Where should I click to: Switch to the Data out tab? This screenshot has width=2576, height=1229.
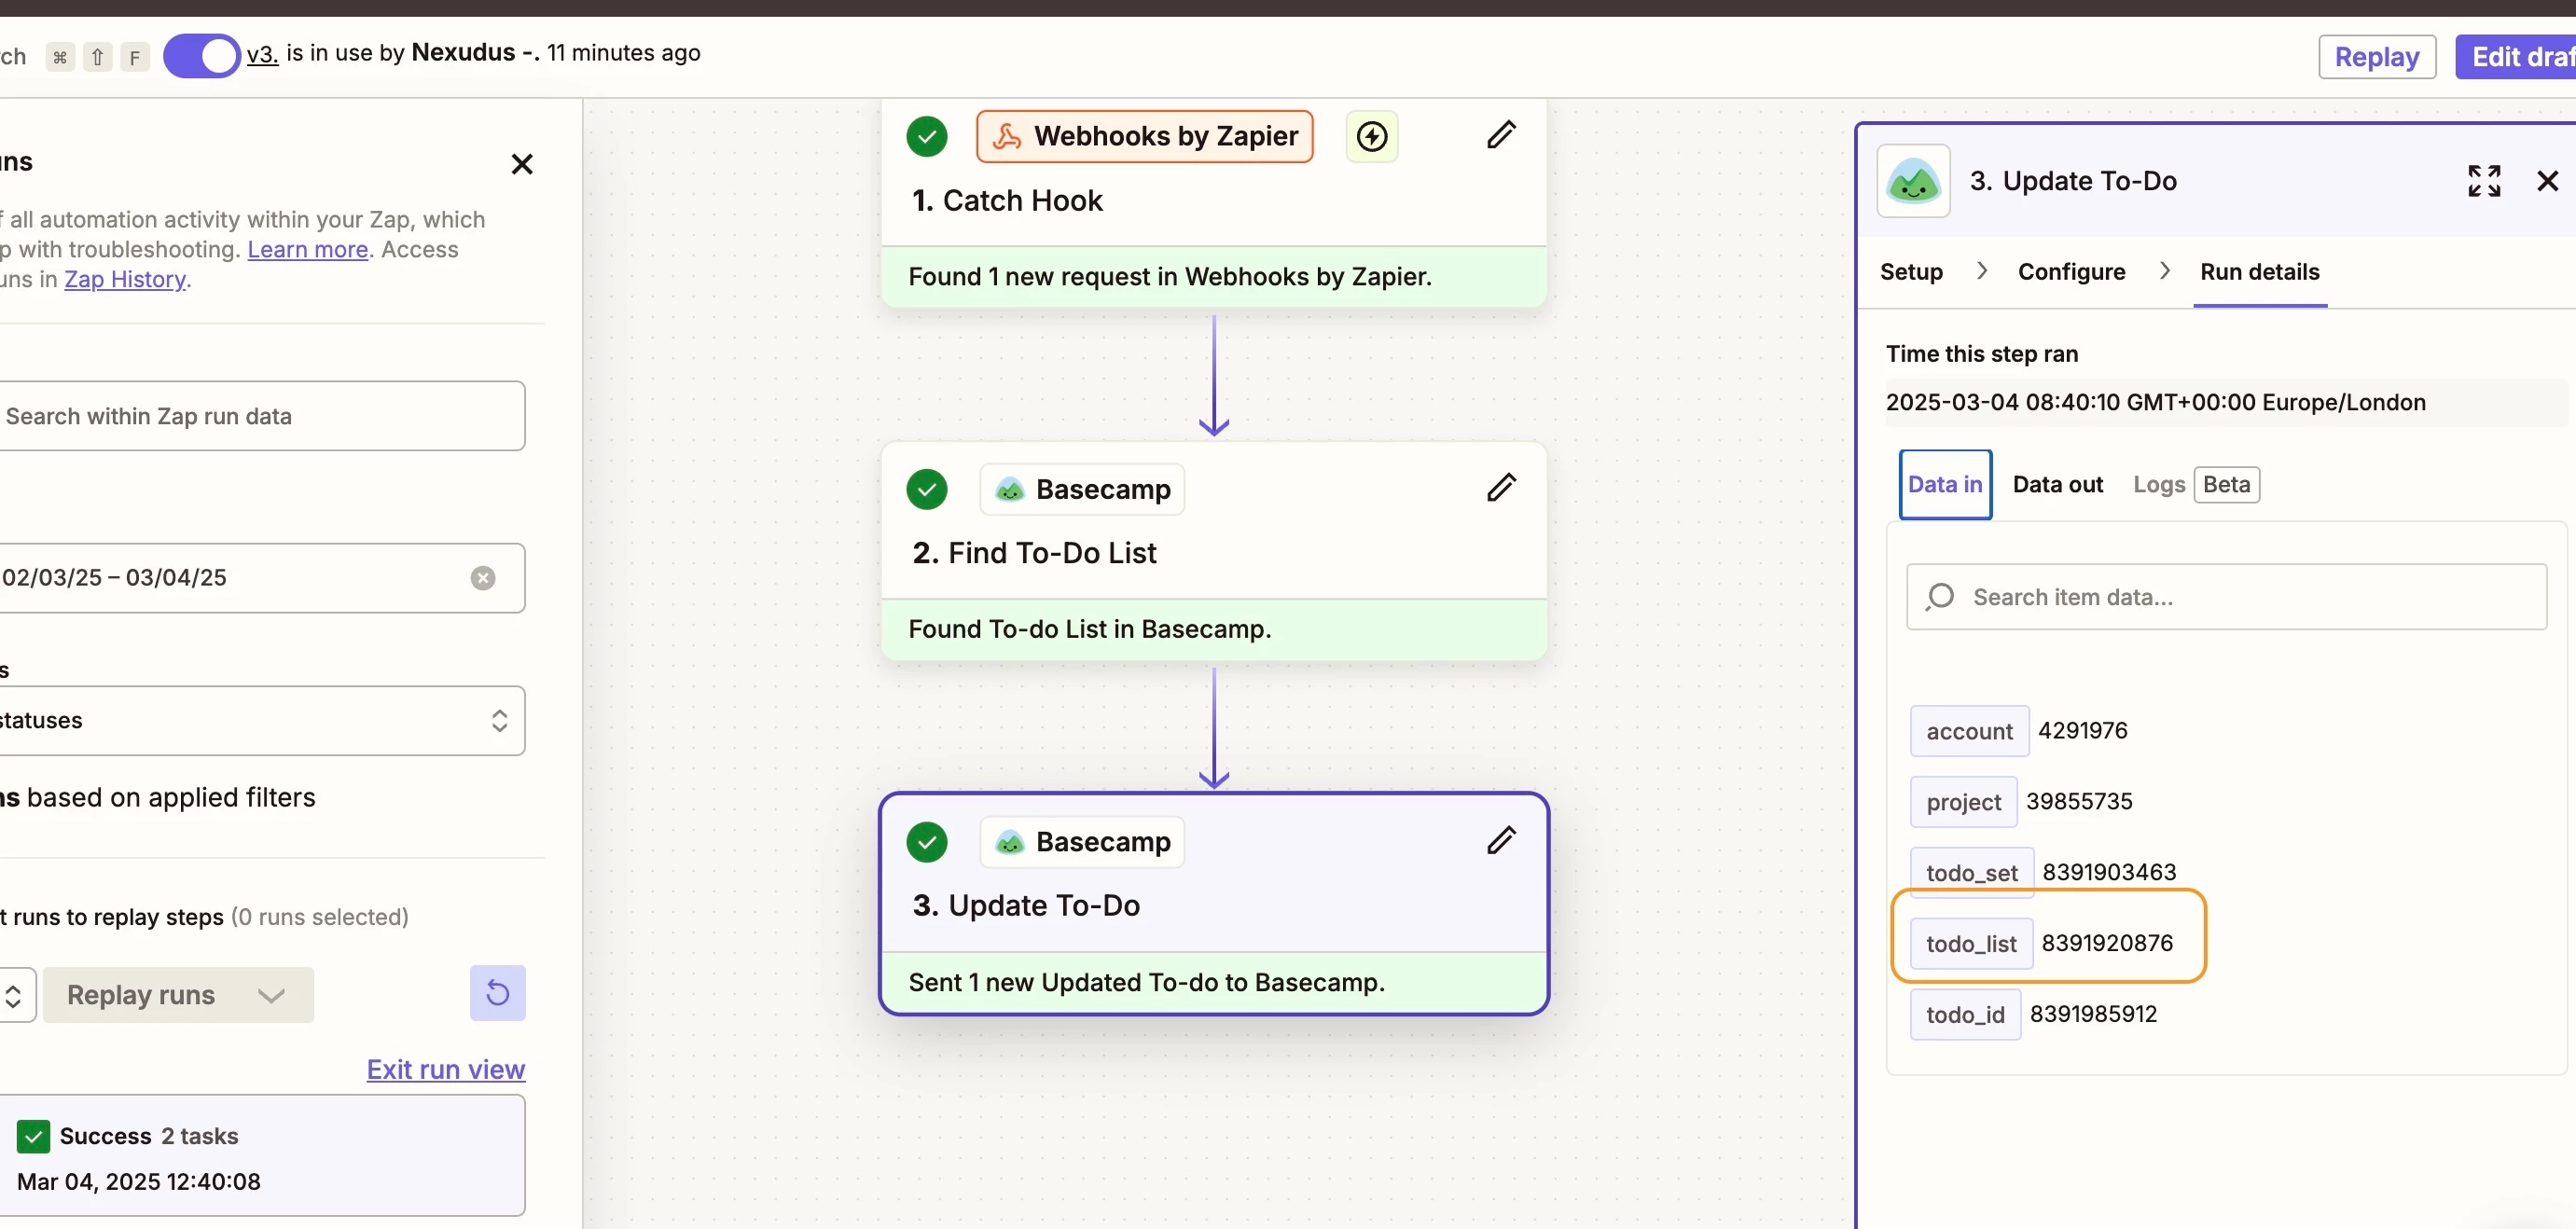(2057, 485)
